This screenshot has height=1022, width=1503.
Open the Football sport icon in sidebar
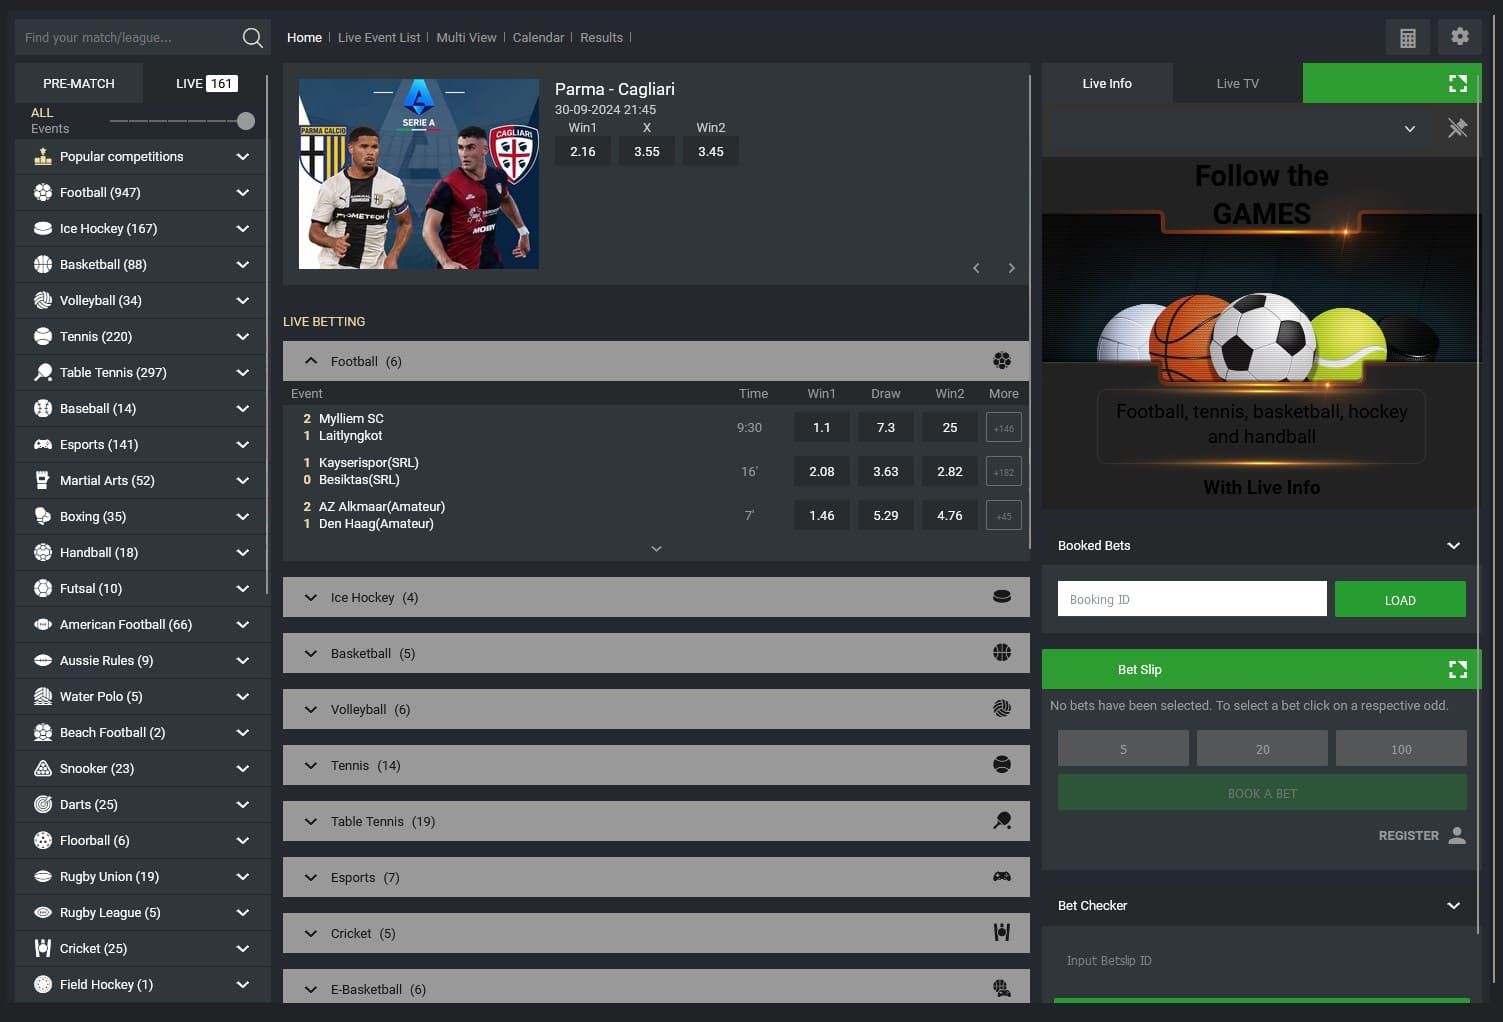point(42,192)
